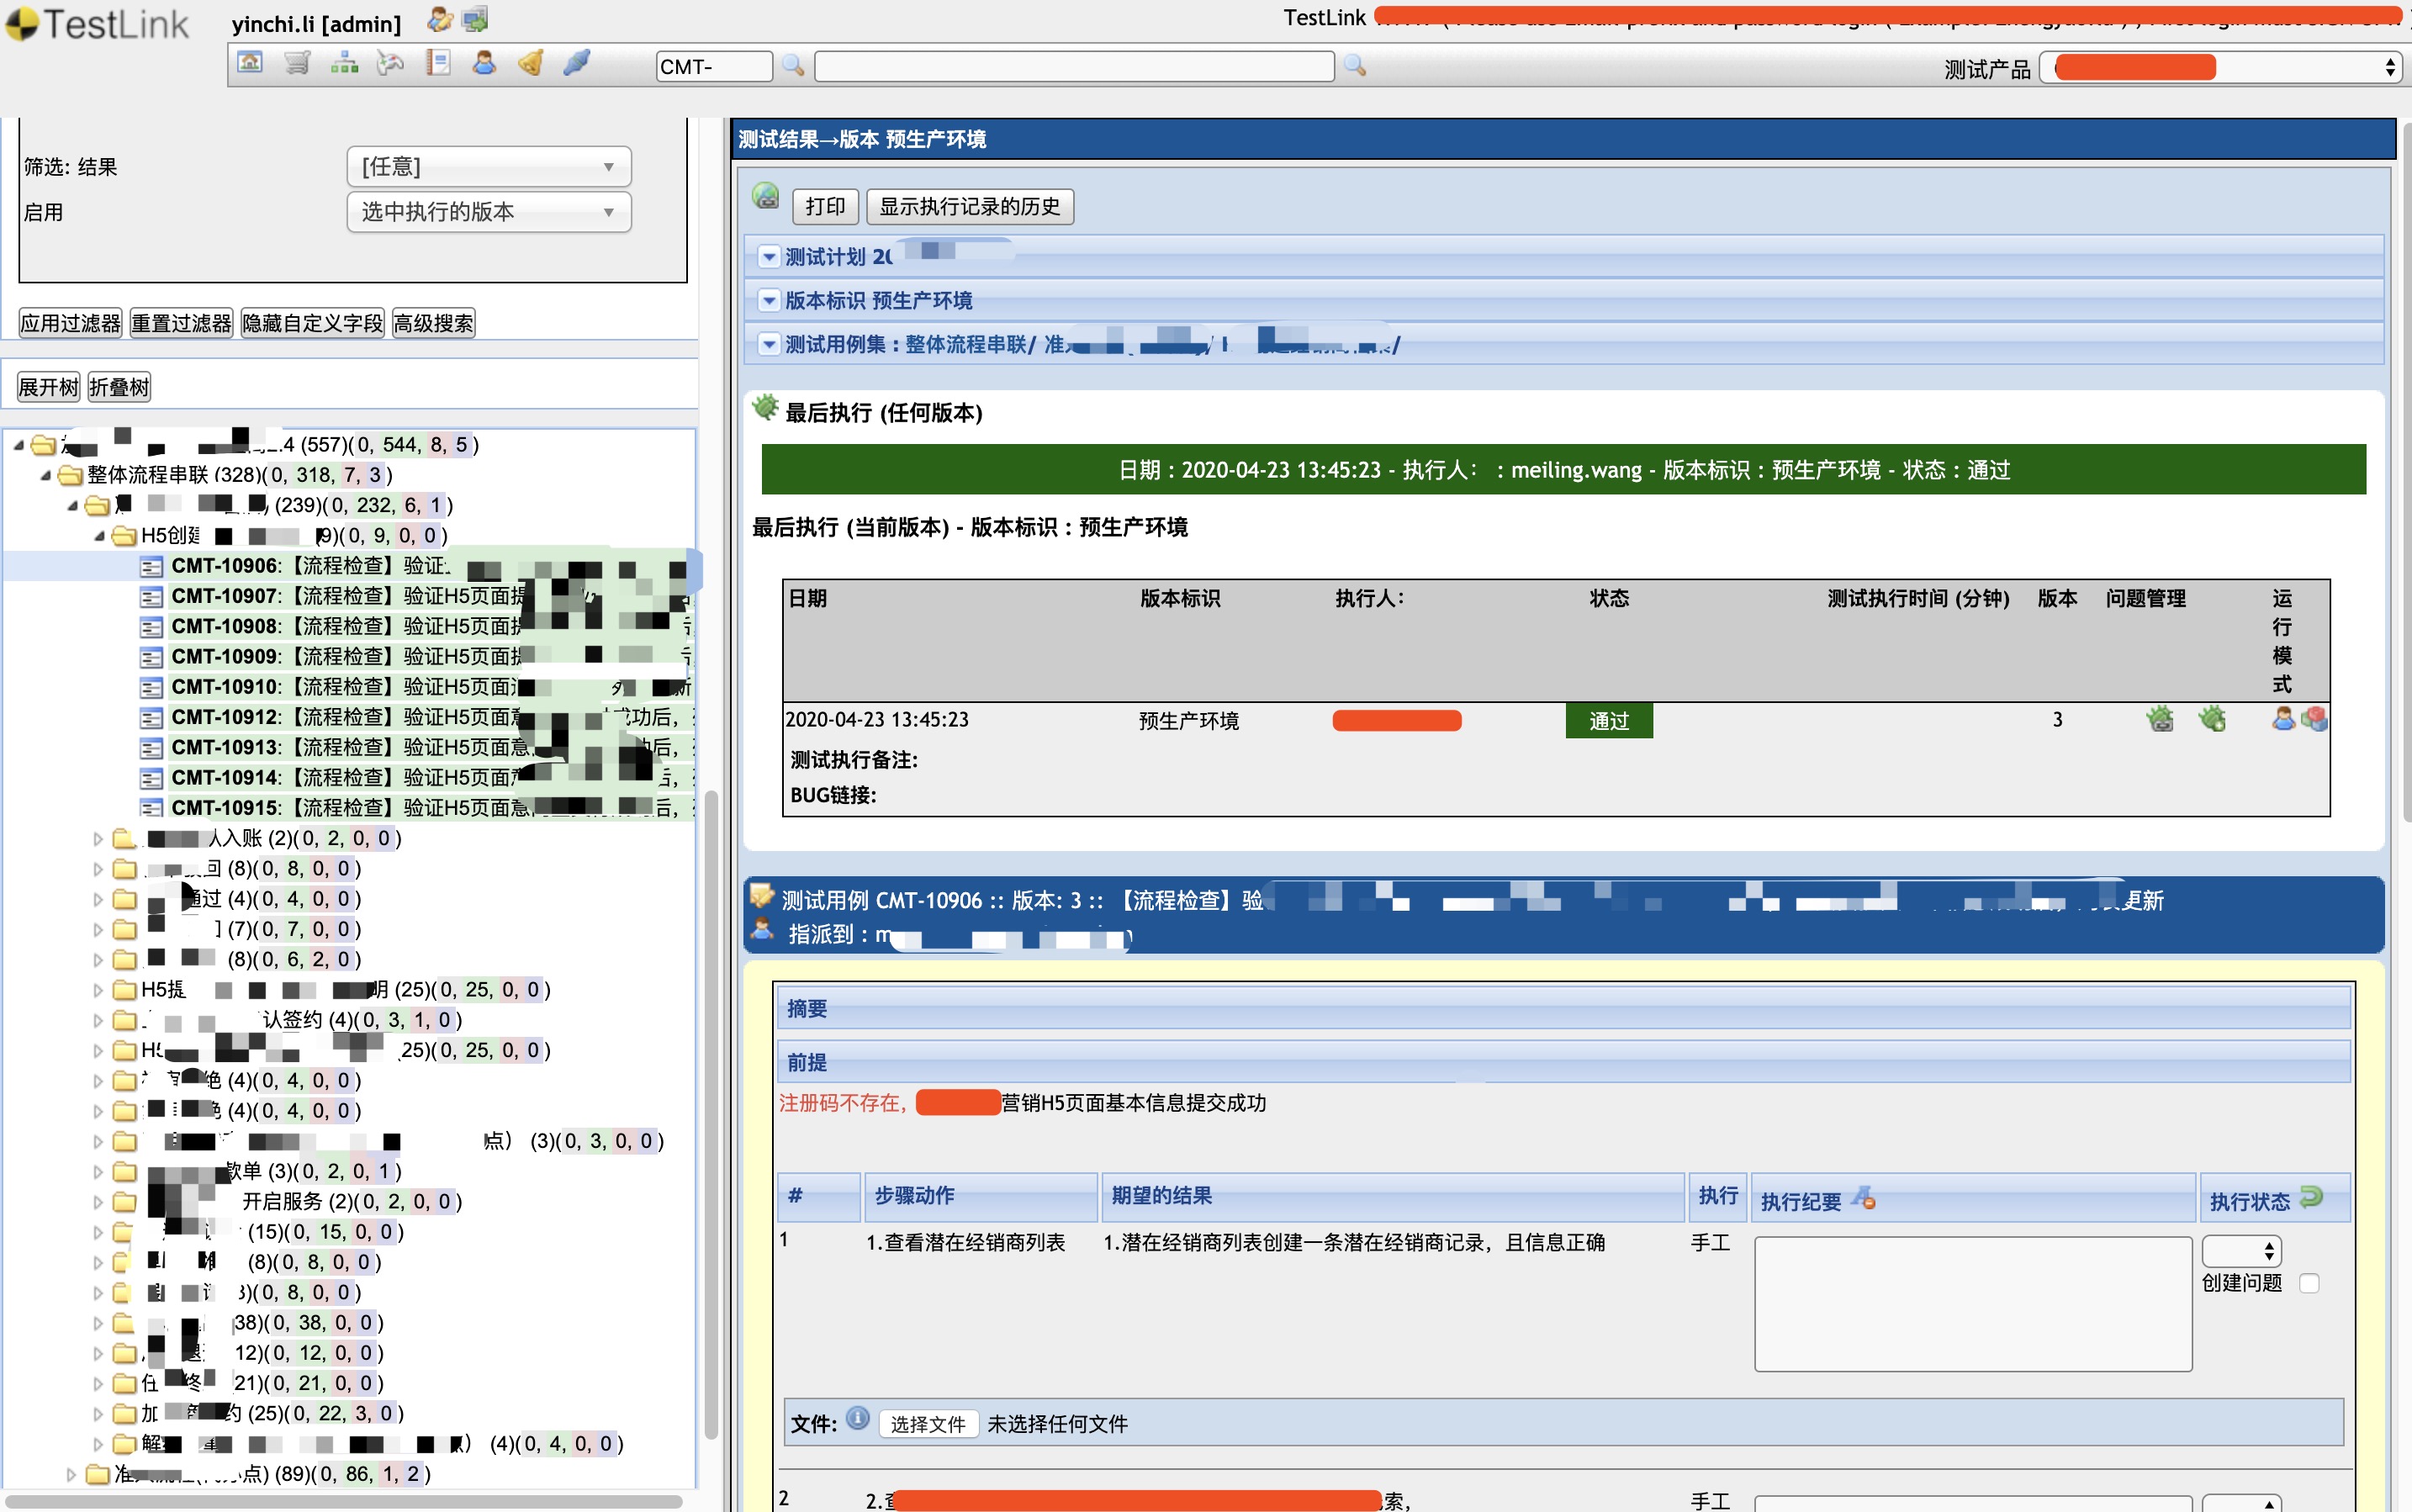Open the 测试产品 selector dropdown
This screenshot has height=1512, width=2412.
click(2219, 68)
